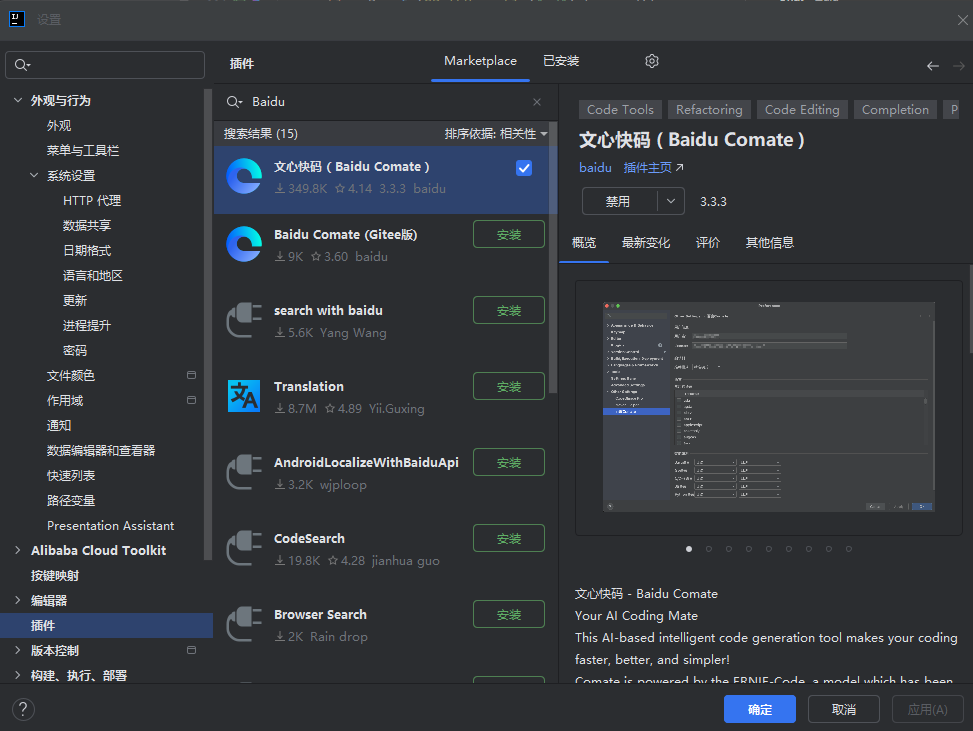This screenshot has height=731, width=973.
Task: Select HTTP 代理 in settings tree
Action: (x=92, y=200)
